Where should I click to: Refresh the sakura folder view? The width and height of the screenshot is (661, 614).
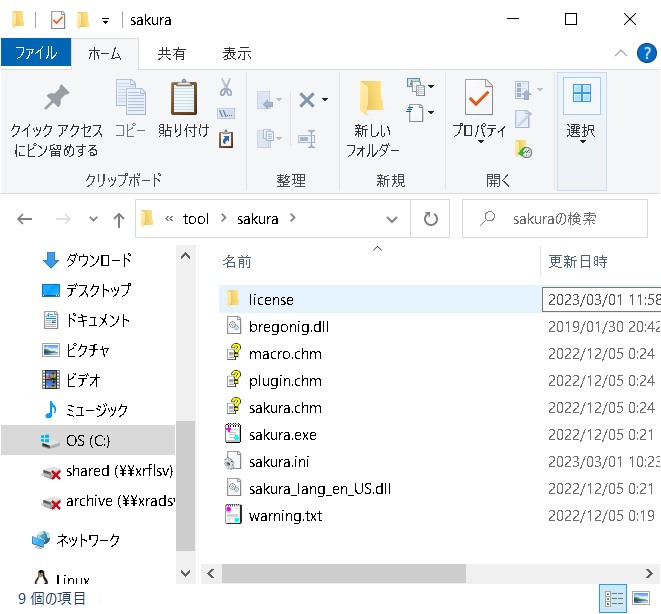(430, 219)
